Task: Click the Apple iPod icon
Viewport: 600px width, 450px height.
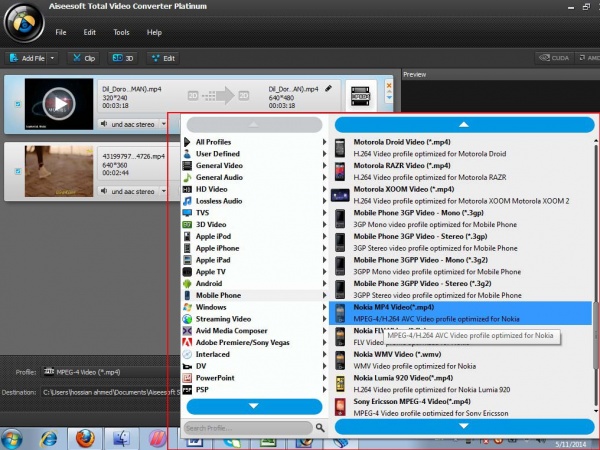Action: (x=187, y=236)
